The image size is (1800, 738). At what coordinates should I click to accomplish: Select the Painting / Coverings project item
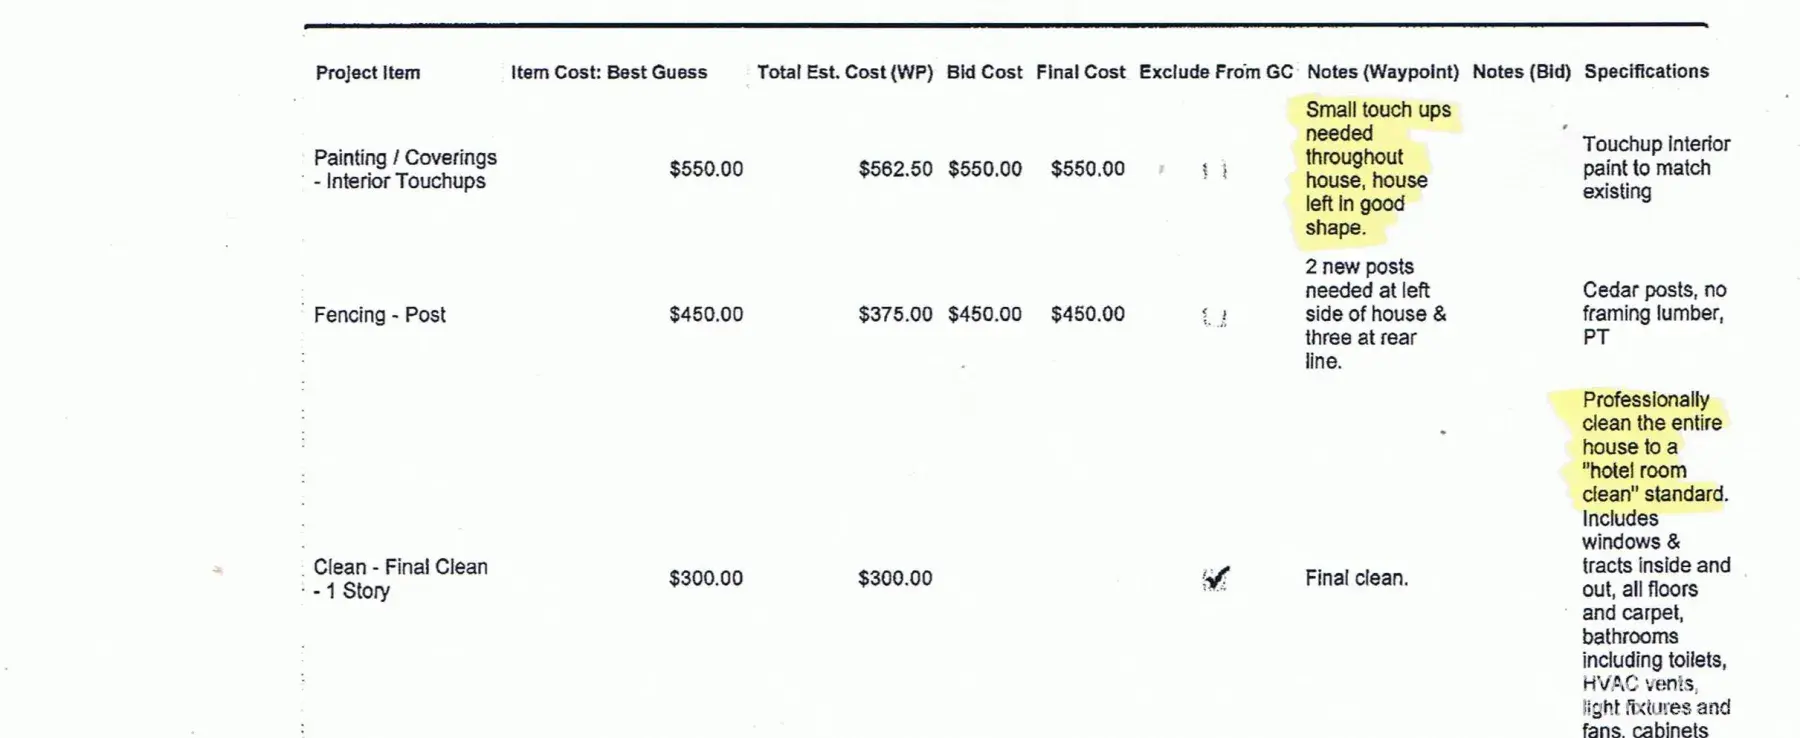pyautogui.click(x=405, y=169)
